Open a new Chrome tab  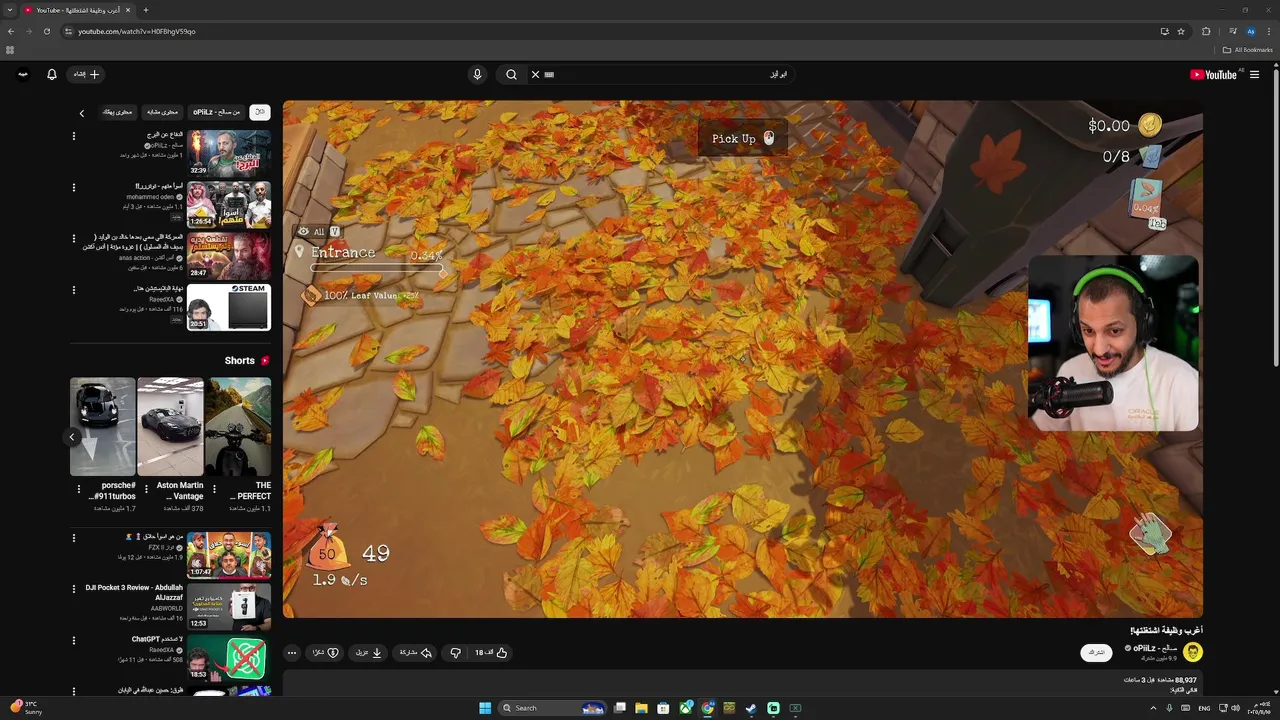pyautogui.click(x=146, y=10)
